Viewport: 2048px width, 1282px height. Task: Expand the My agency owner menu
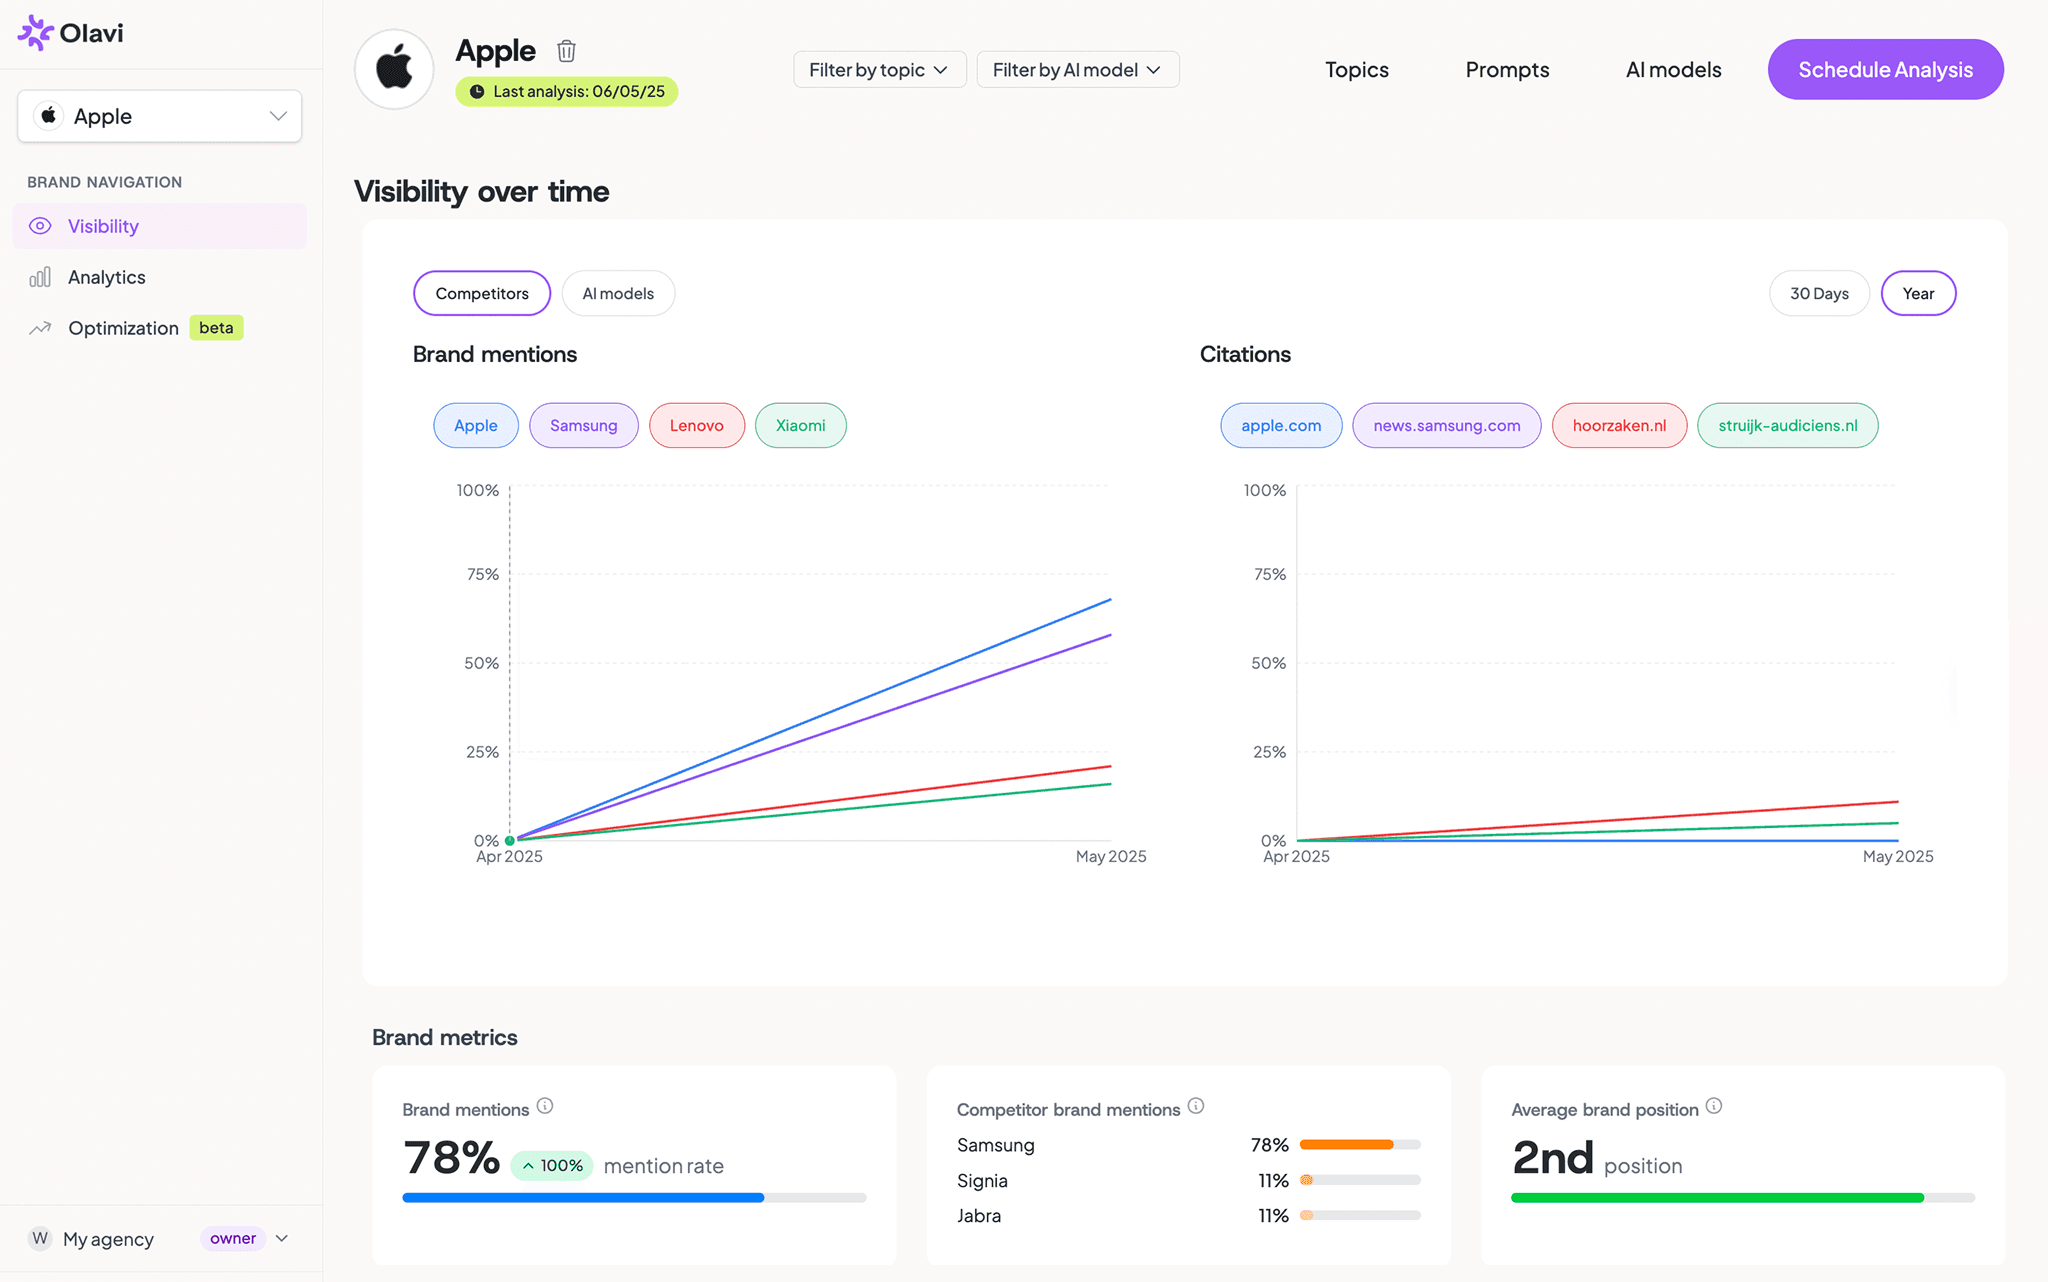click(281, 1238)
